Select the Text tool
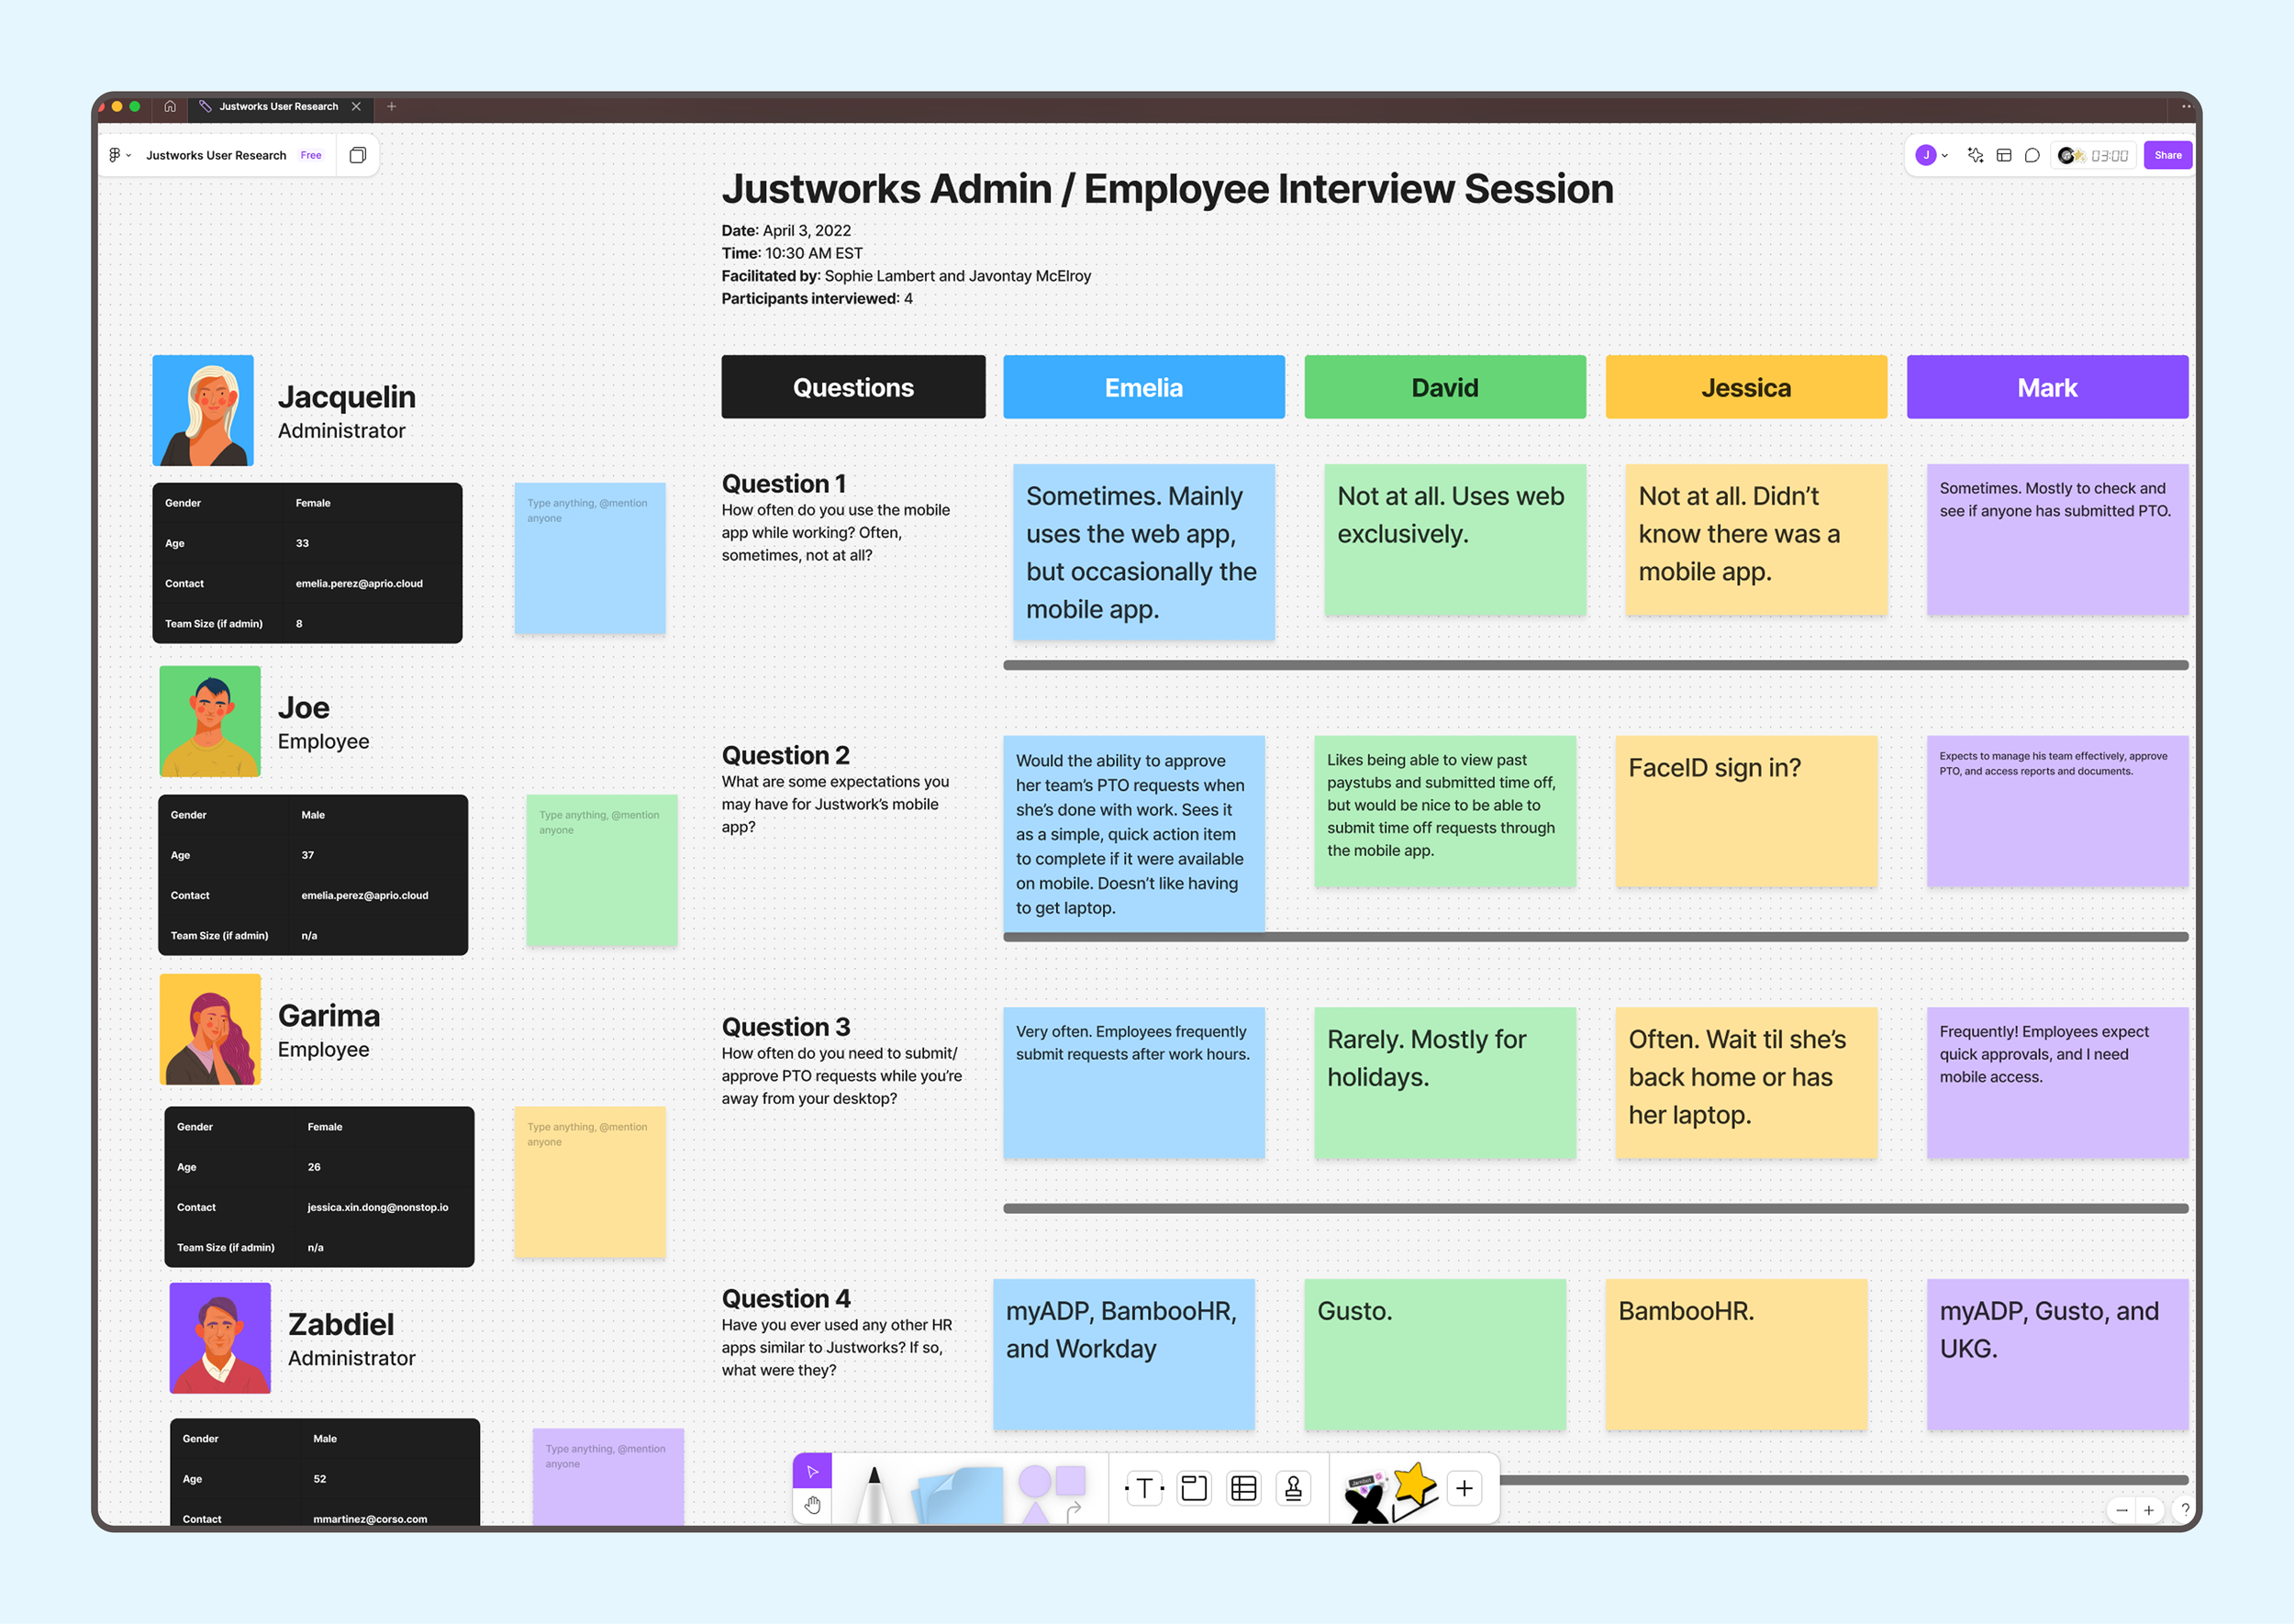2294x1624 pixels. tap(1144, 1488)
